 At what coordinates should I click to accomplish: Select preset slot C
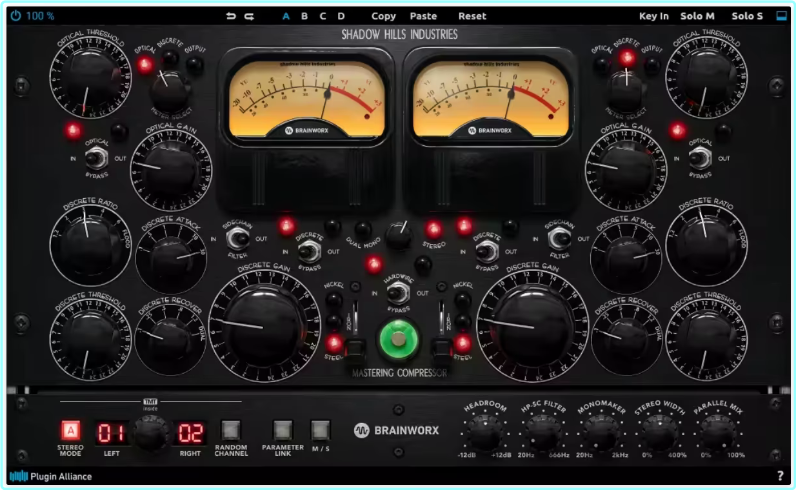(323, 16)
